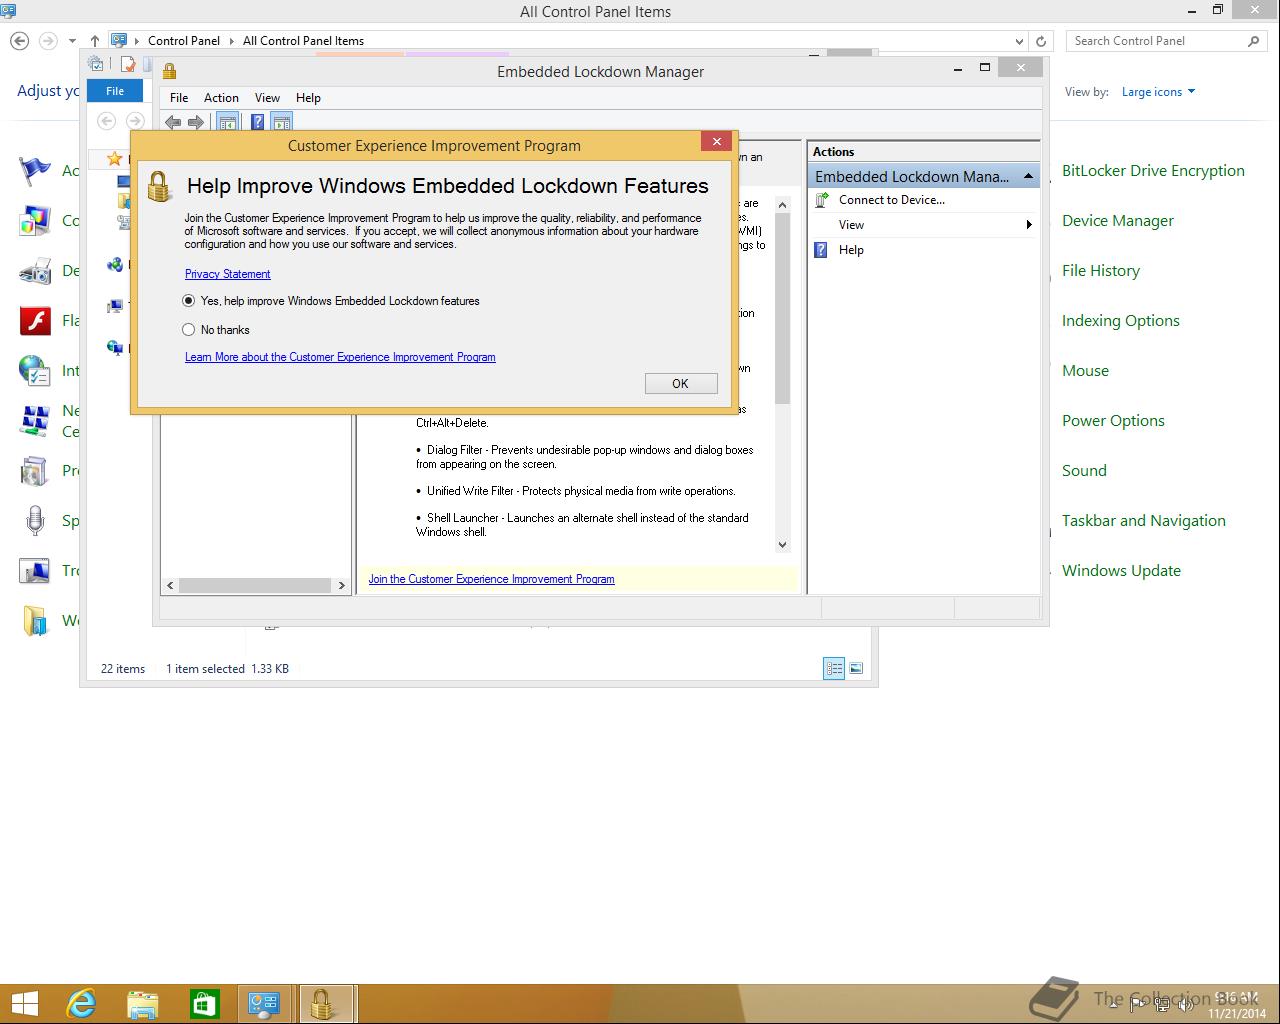Select 'Yes, help improve Windows Embedded Lockdown features'
The width and height of the screenshot is (1280, 1024).
[331, 301]
